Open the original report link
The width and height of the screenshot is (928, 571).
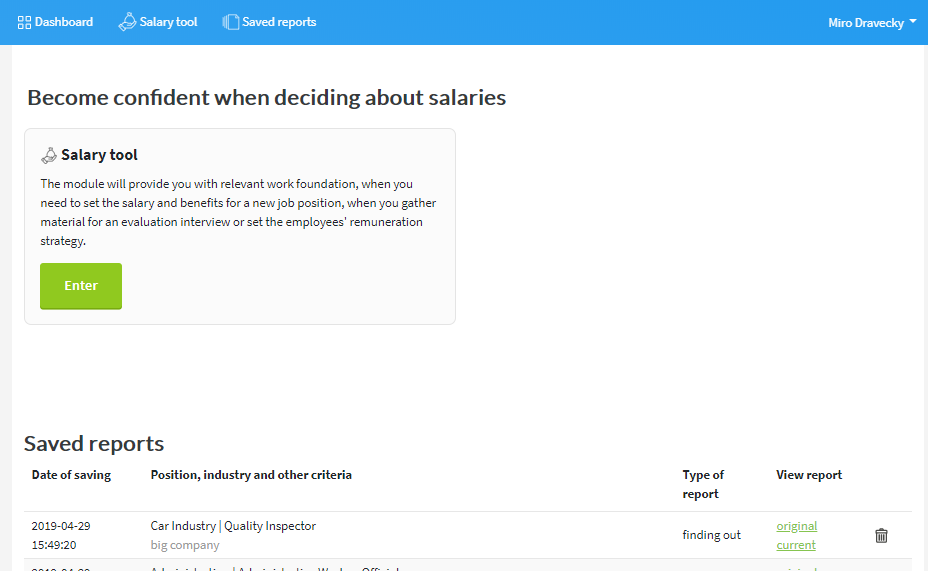797,526
